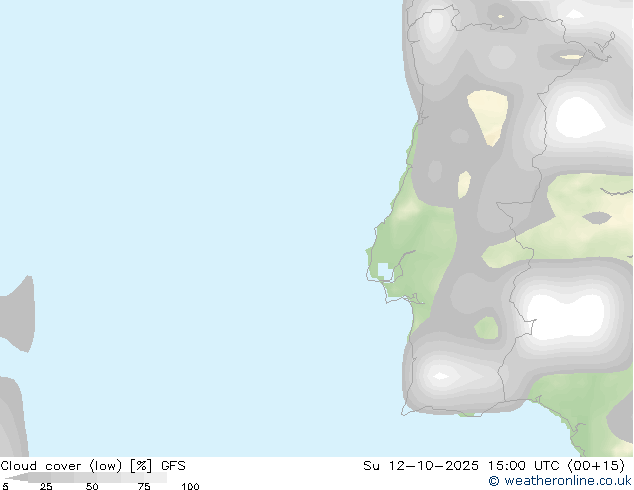This screenshot has width=634, height=490.
Task: Click the legend value '100'
Action: tap(190, 486)
